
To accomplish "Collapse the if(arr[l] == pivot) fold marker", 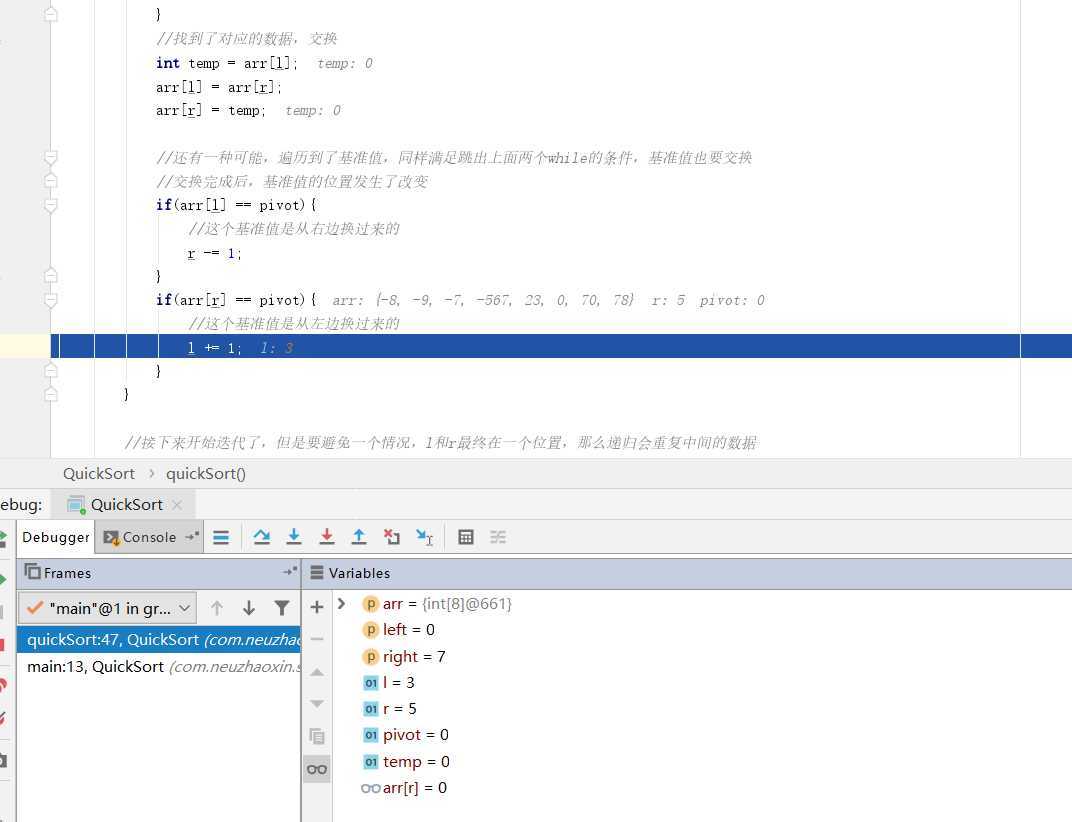I will [x=51, y=204].
